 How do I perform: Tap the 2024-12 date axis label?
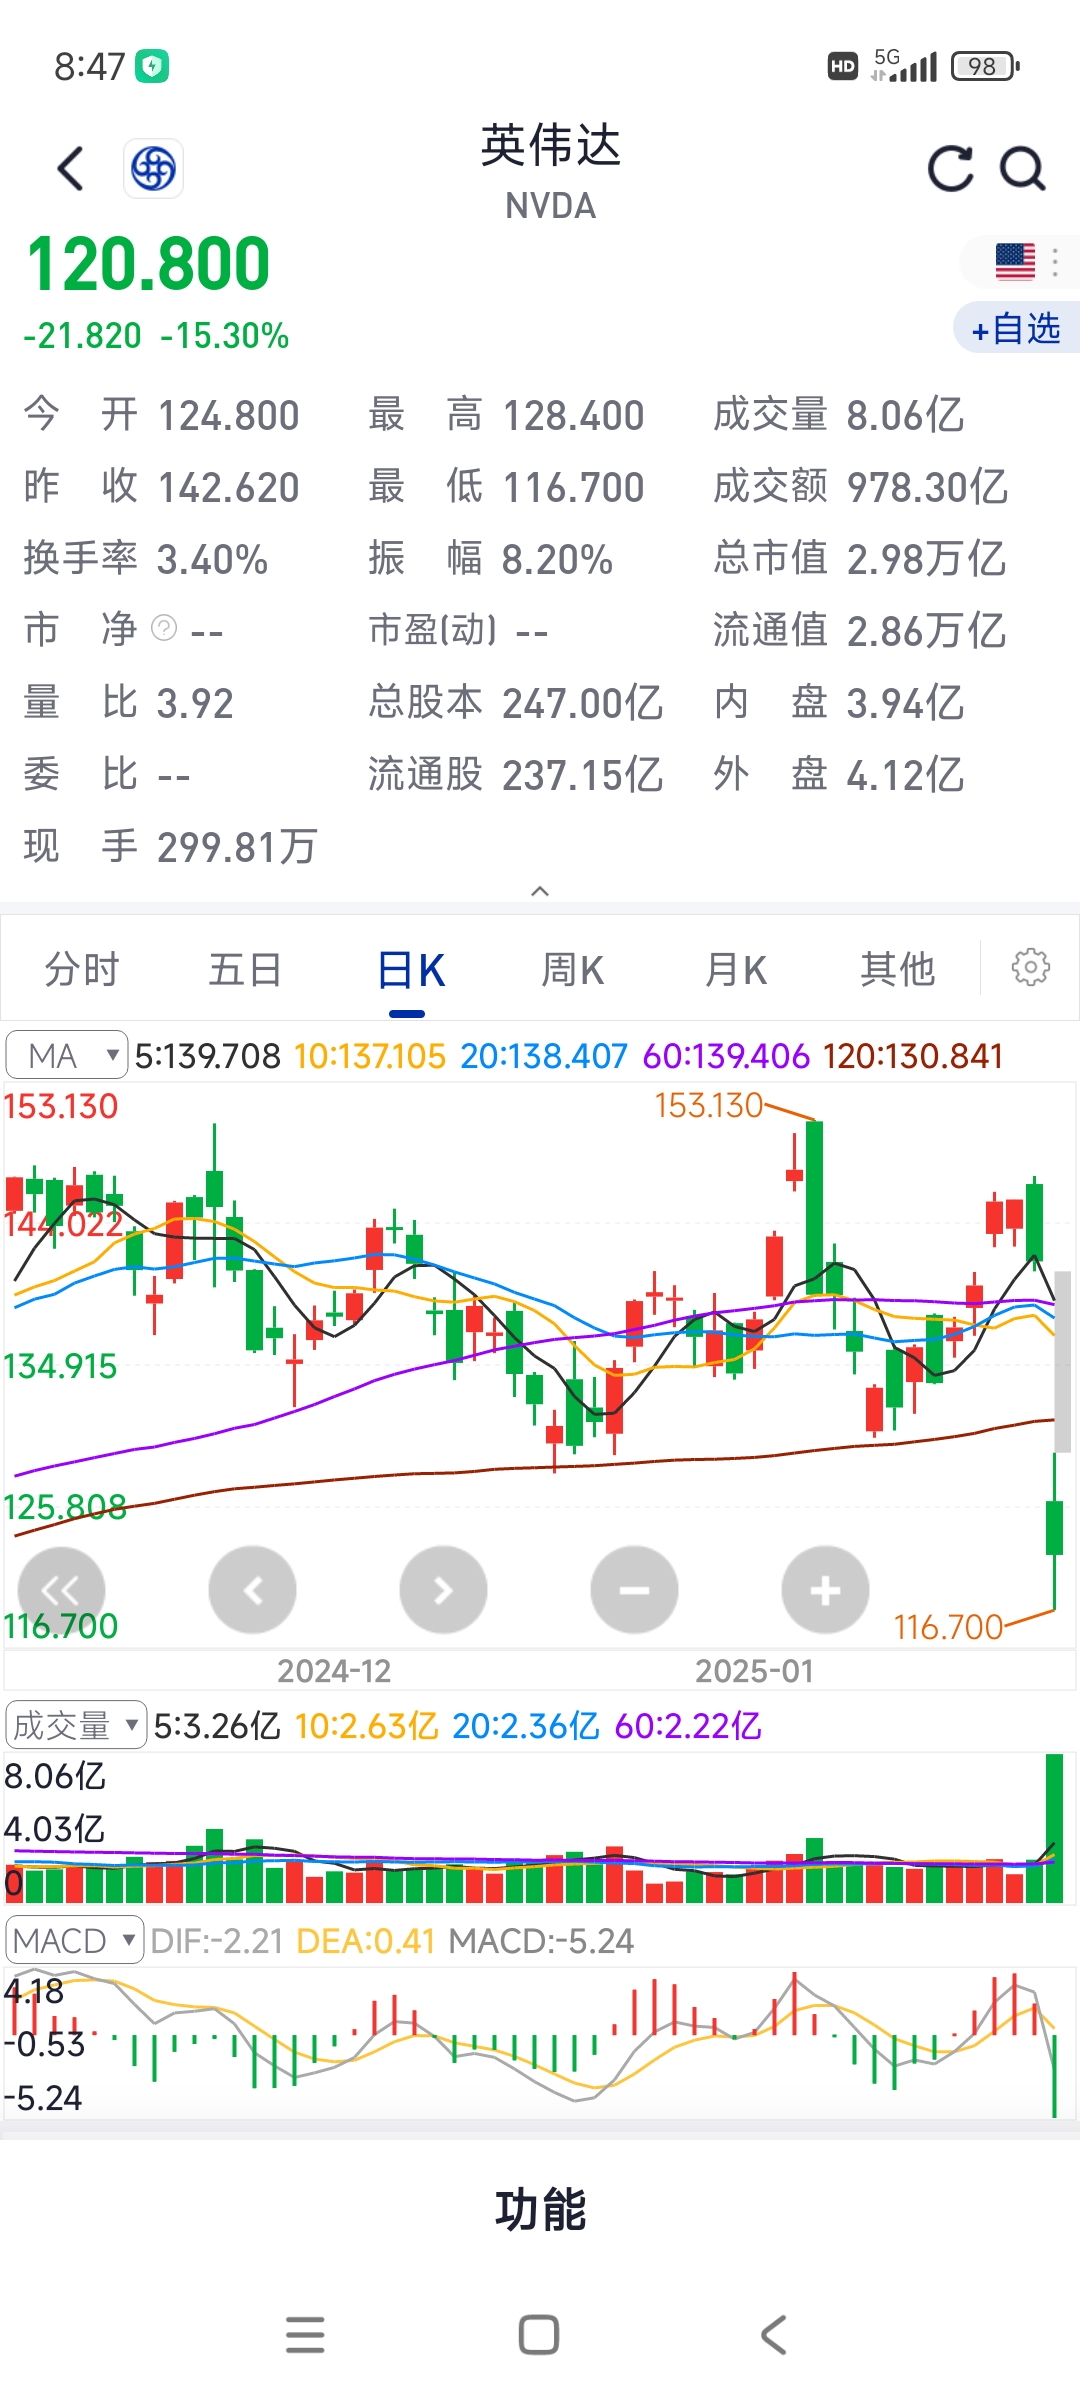coord(334,1671)
